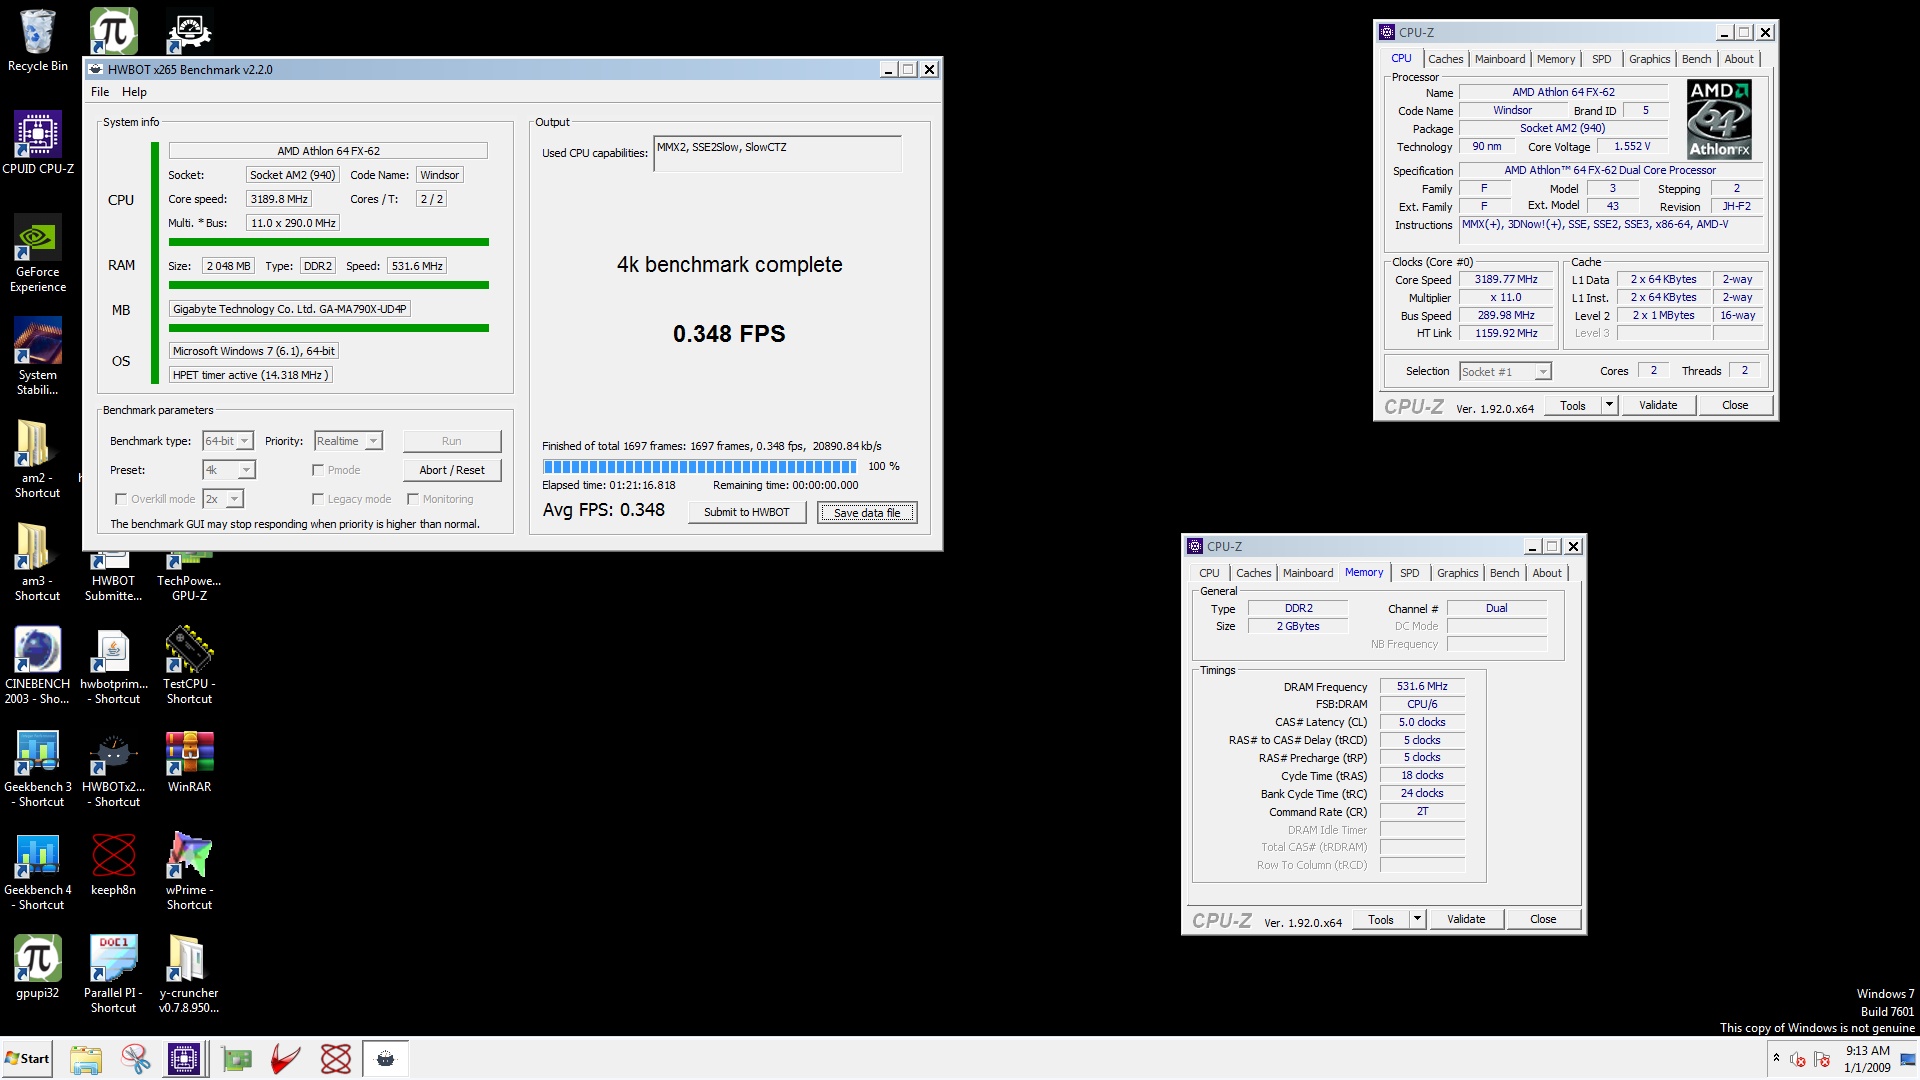
Task: Launch HWBOTx265 Shortcut desktop icon
Action: tap(114, 769)
